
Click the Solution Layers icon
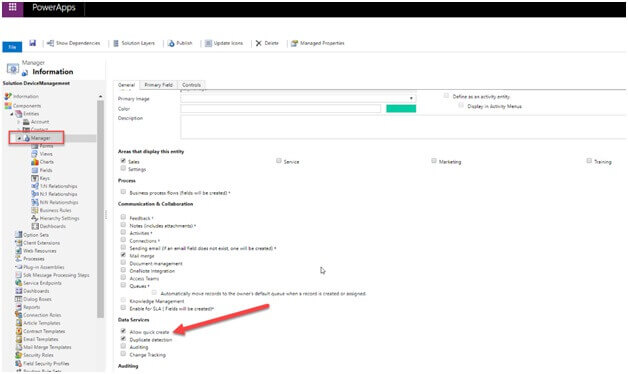pos(116,43)
